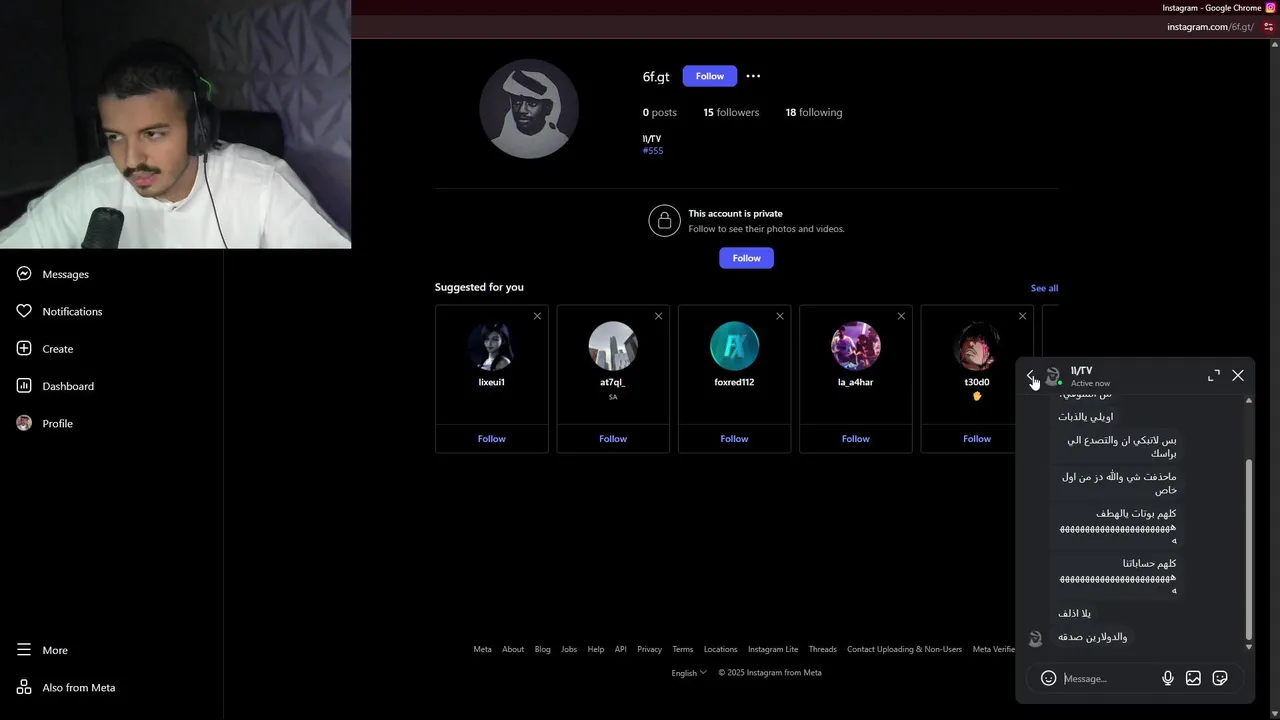Open 6f.gt profile picture
Viewport: 1280px width, 720px height.
click(x=529, y=109)
